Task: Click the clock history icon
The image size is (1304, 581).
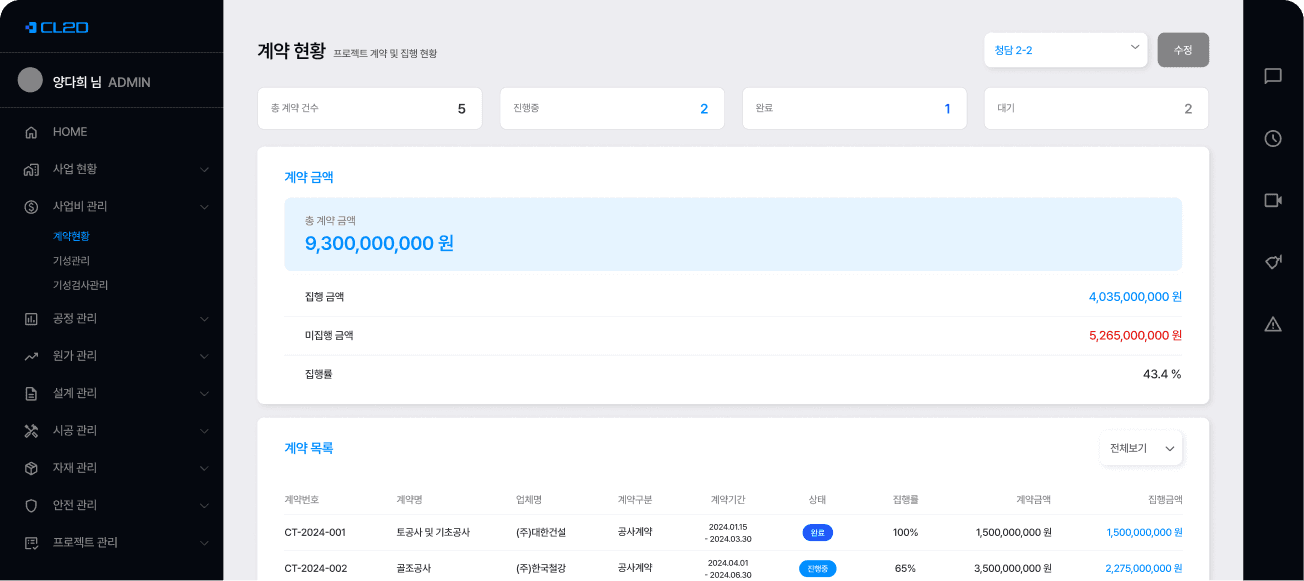Action: click(x=1273, y=138)
